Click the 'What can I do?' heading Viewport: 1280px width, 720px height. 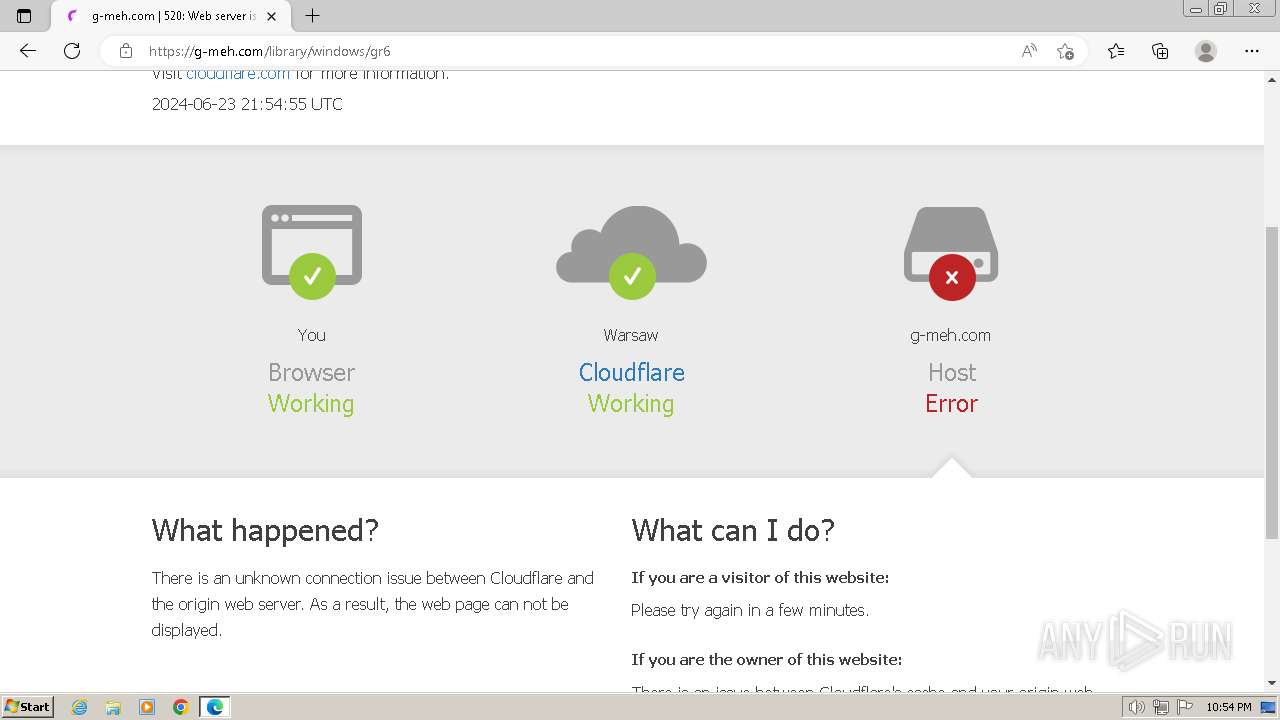click(733, 530)
